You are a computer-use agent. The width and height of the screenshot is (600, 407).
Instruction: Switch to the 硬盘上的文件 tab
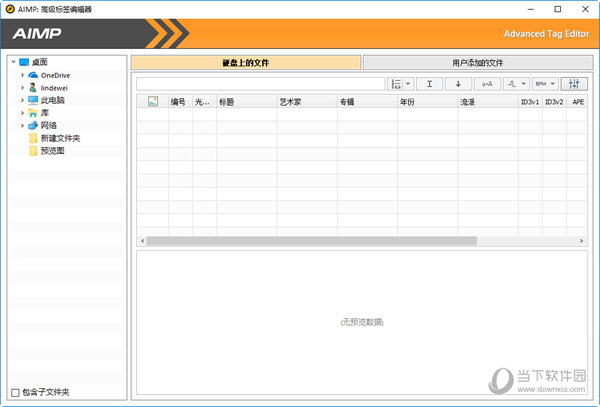tap(245, 63)
